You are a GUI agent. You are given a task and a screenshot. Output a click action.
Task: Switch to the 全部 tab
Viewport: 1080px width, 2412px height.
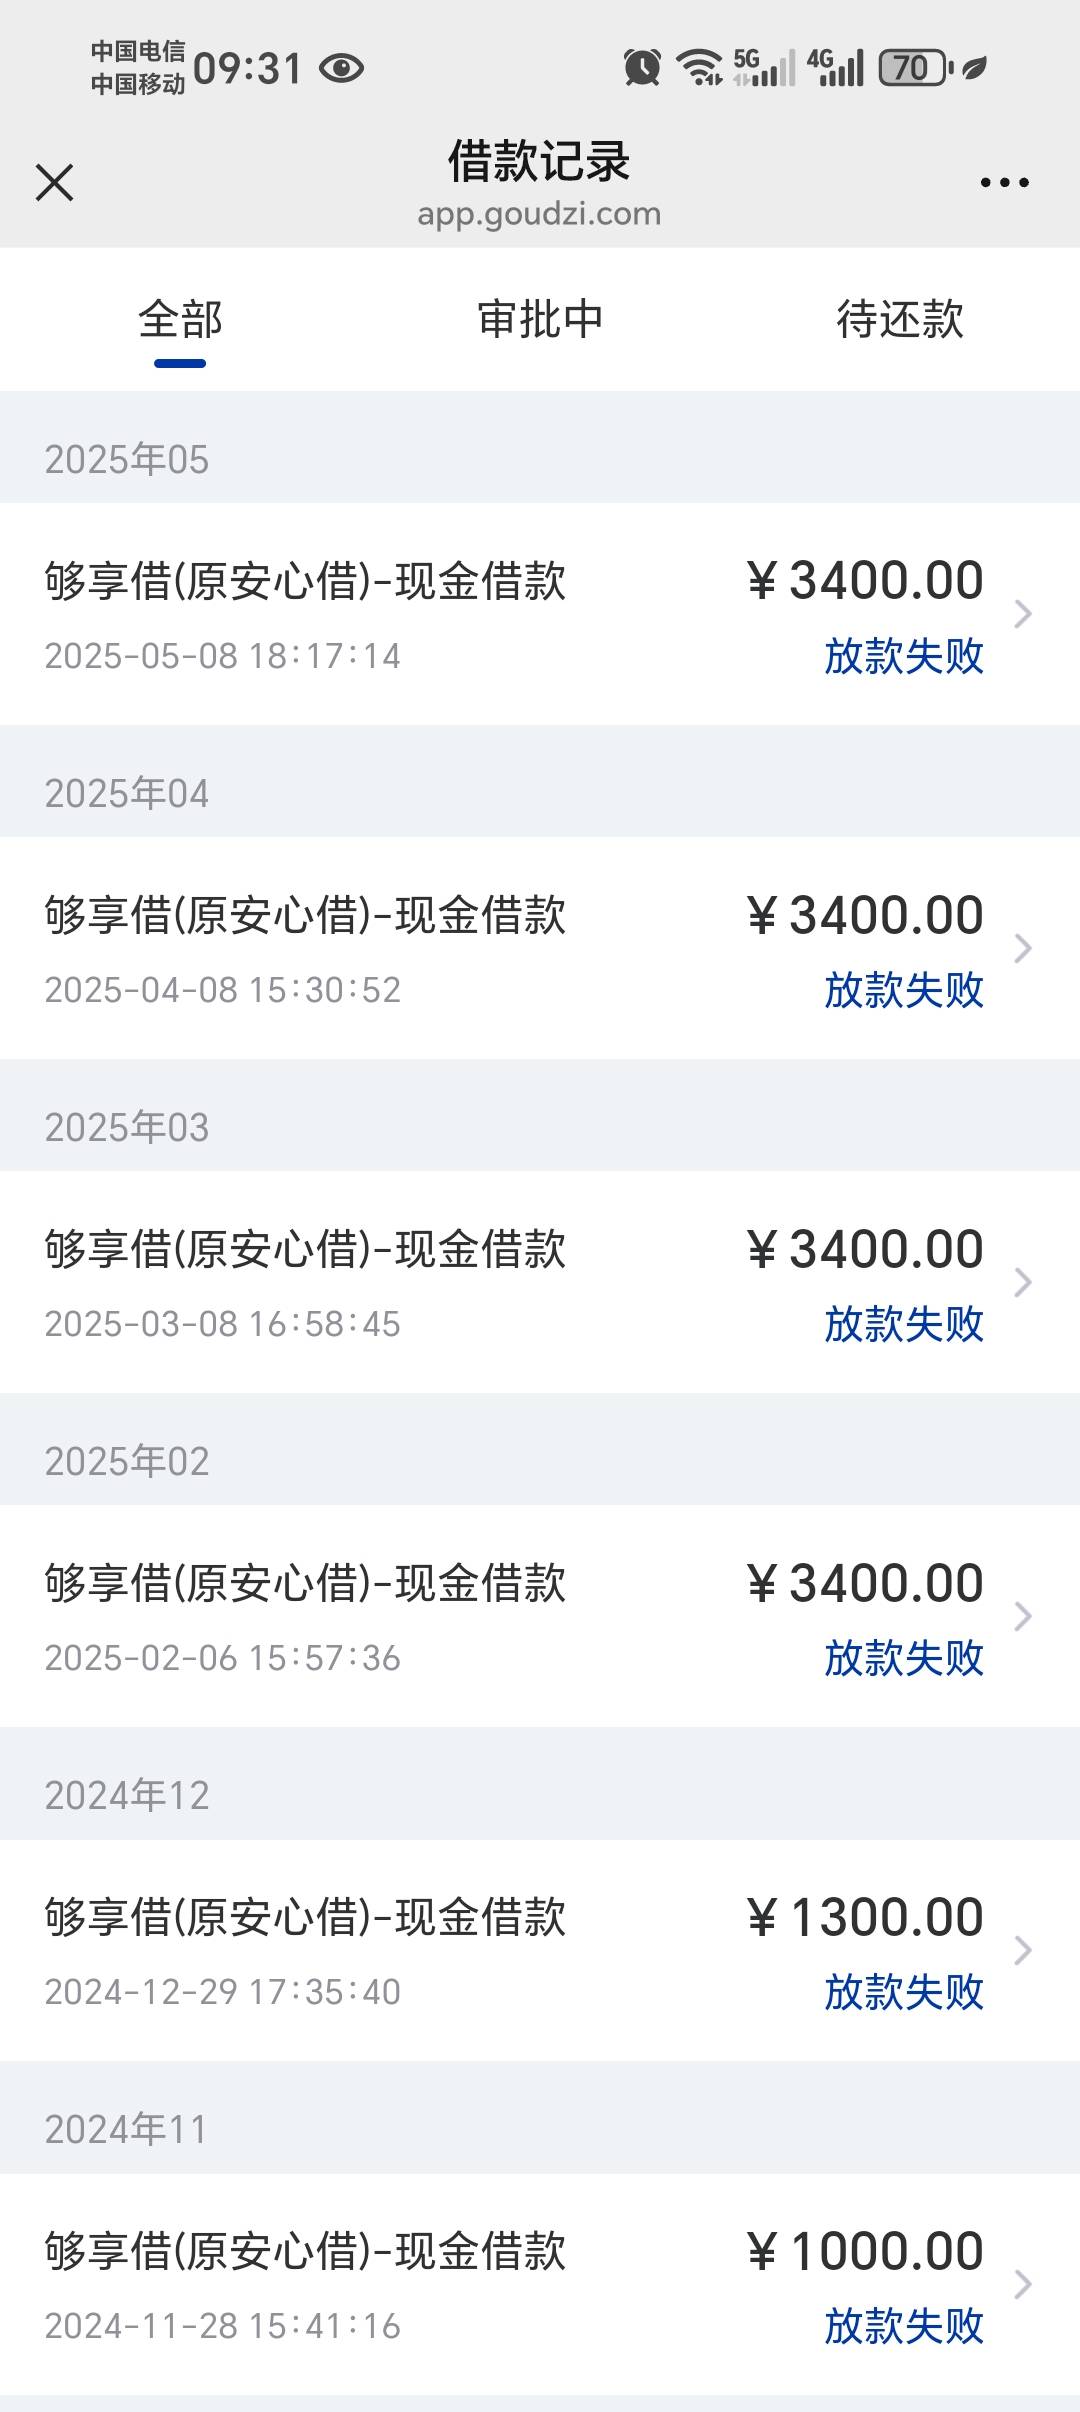180,320
